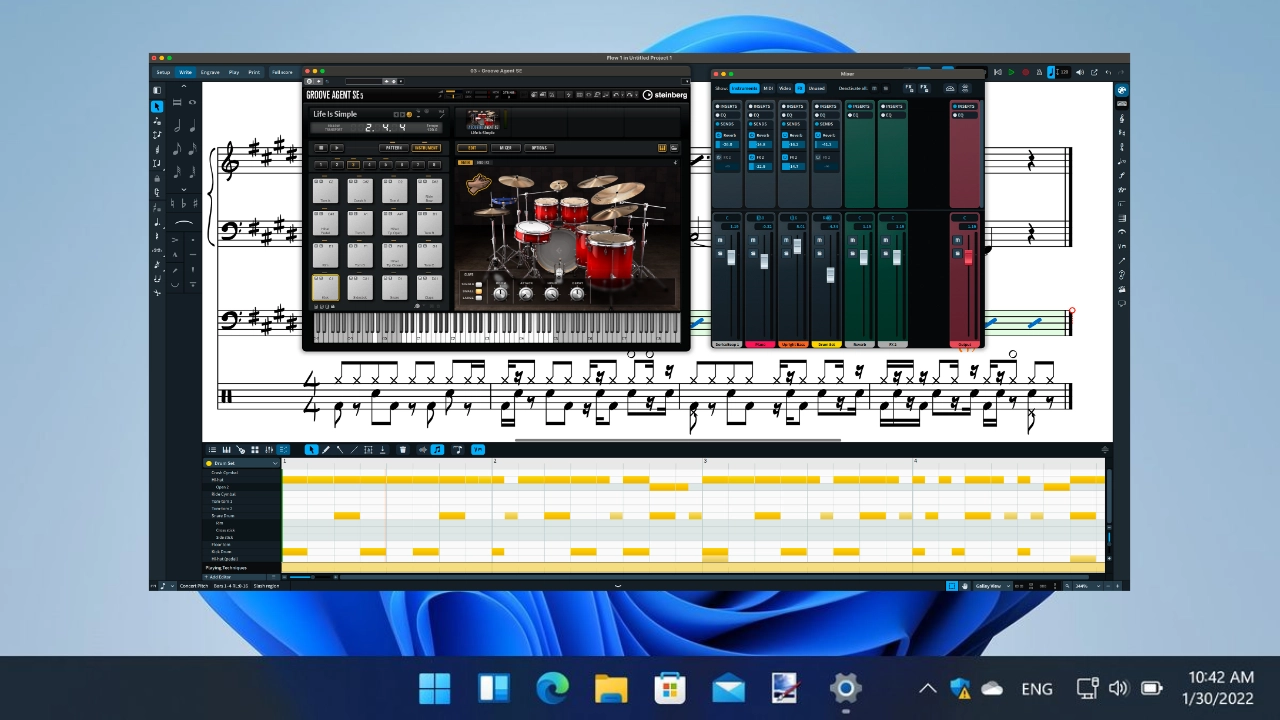
Task: Select Life Is Simple kit thumbnail
Action: pyautogui.click(x=483, y=121)
